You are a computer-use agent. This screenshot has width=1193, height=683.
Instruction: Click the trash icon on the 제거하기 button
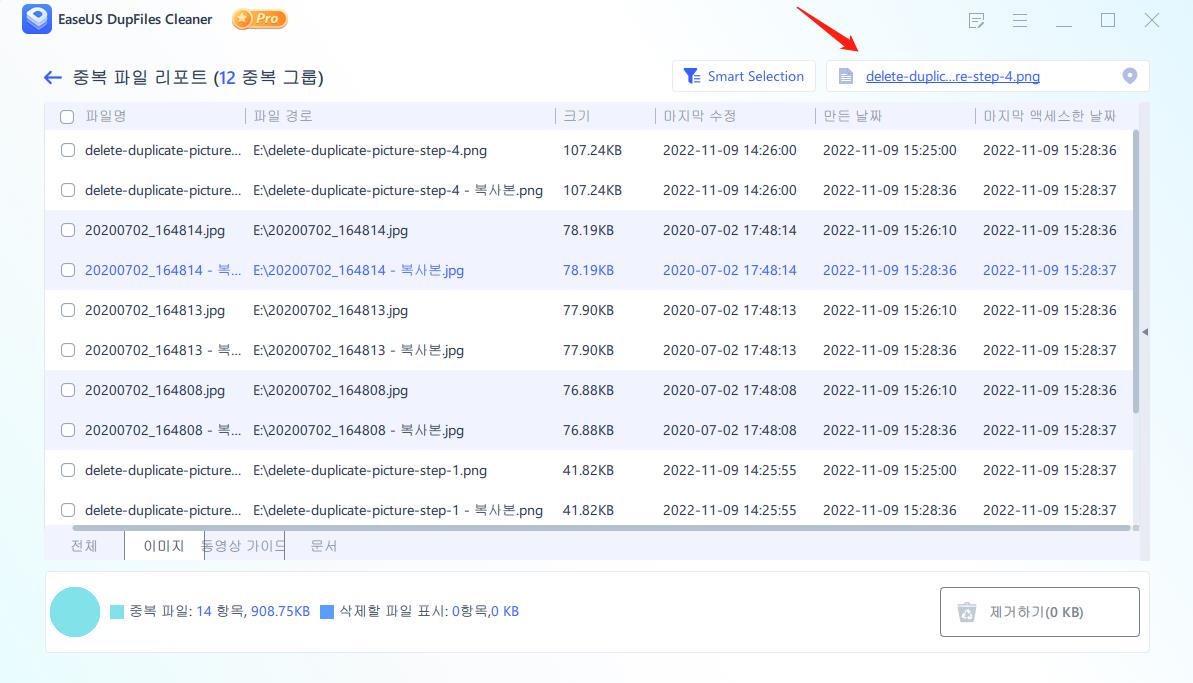click(x=968, y=611)
